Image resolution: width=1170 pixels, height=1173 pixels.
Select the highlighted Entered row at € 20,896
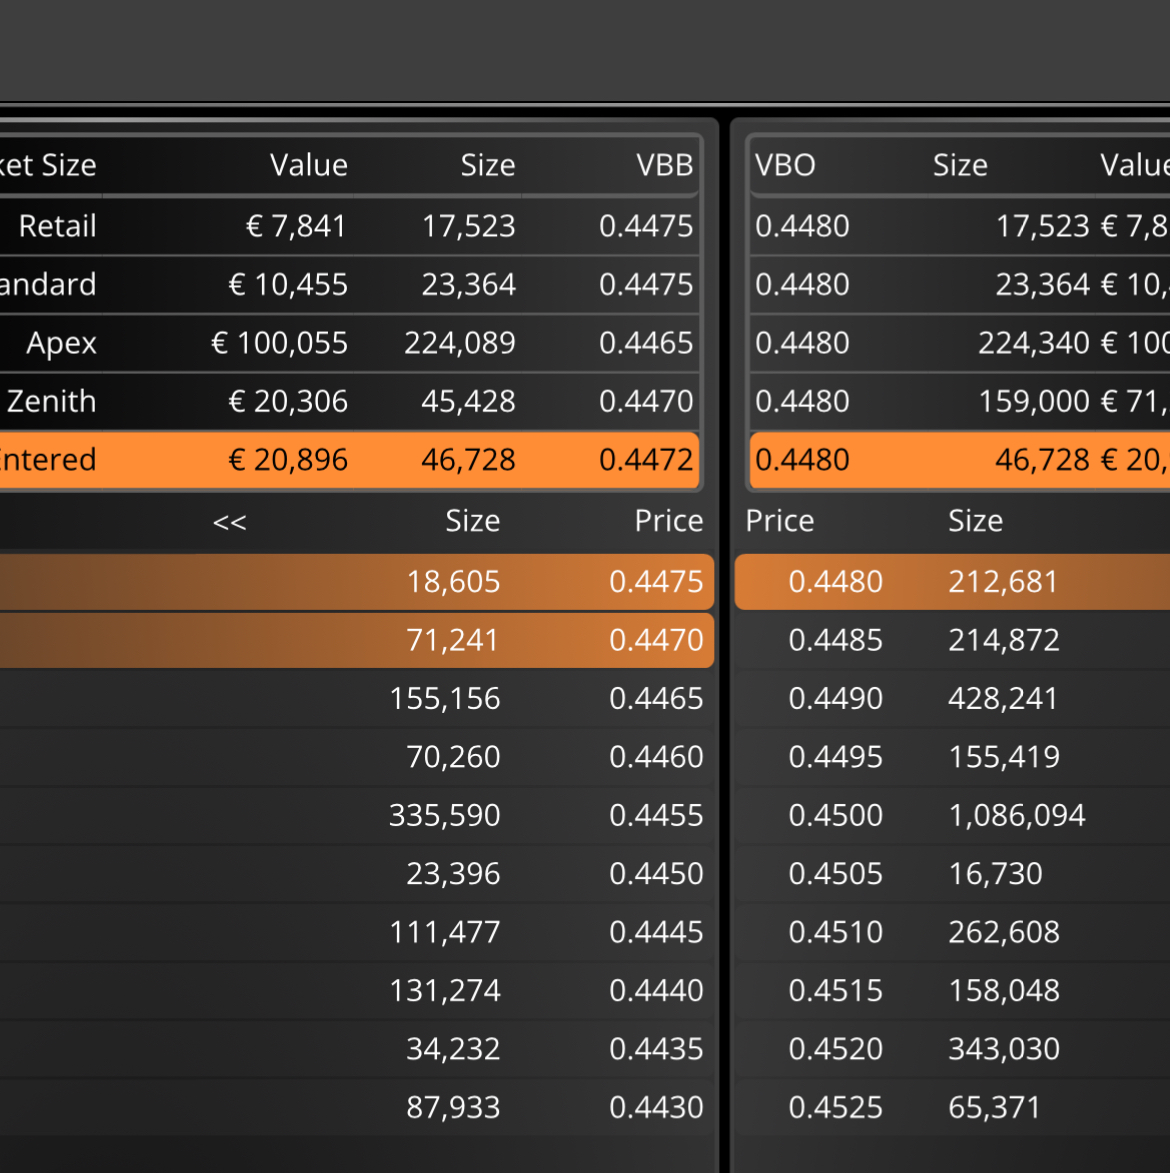[349, 459]
